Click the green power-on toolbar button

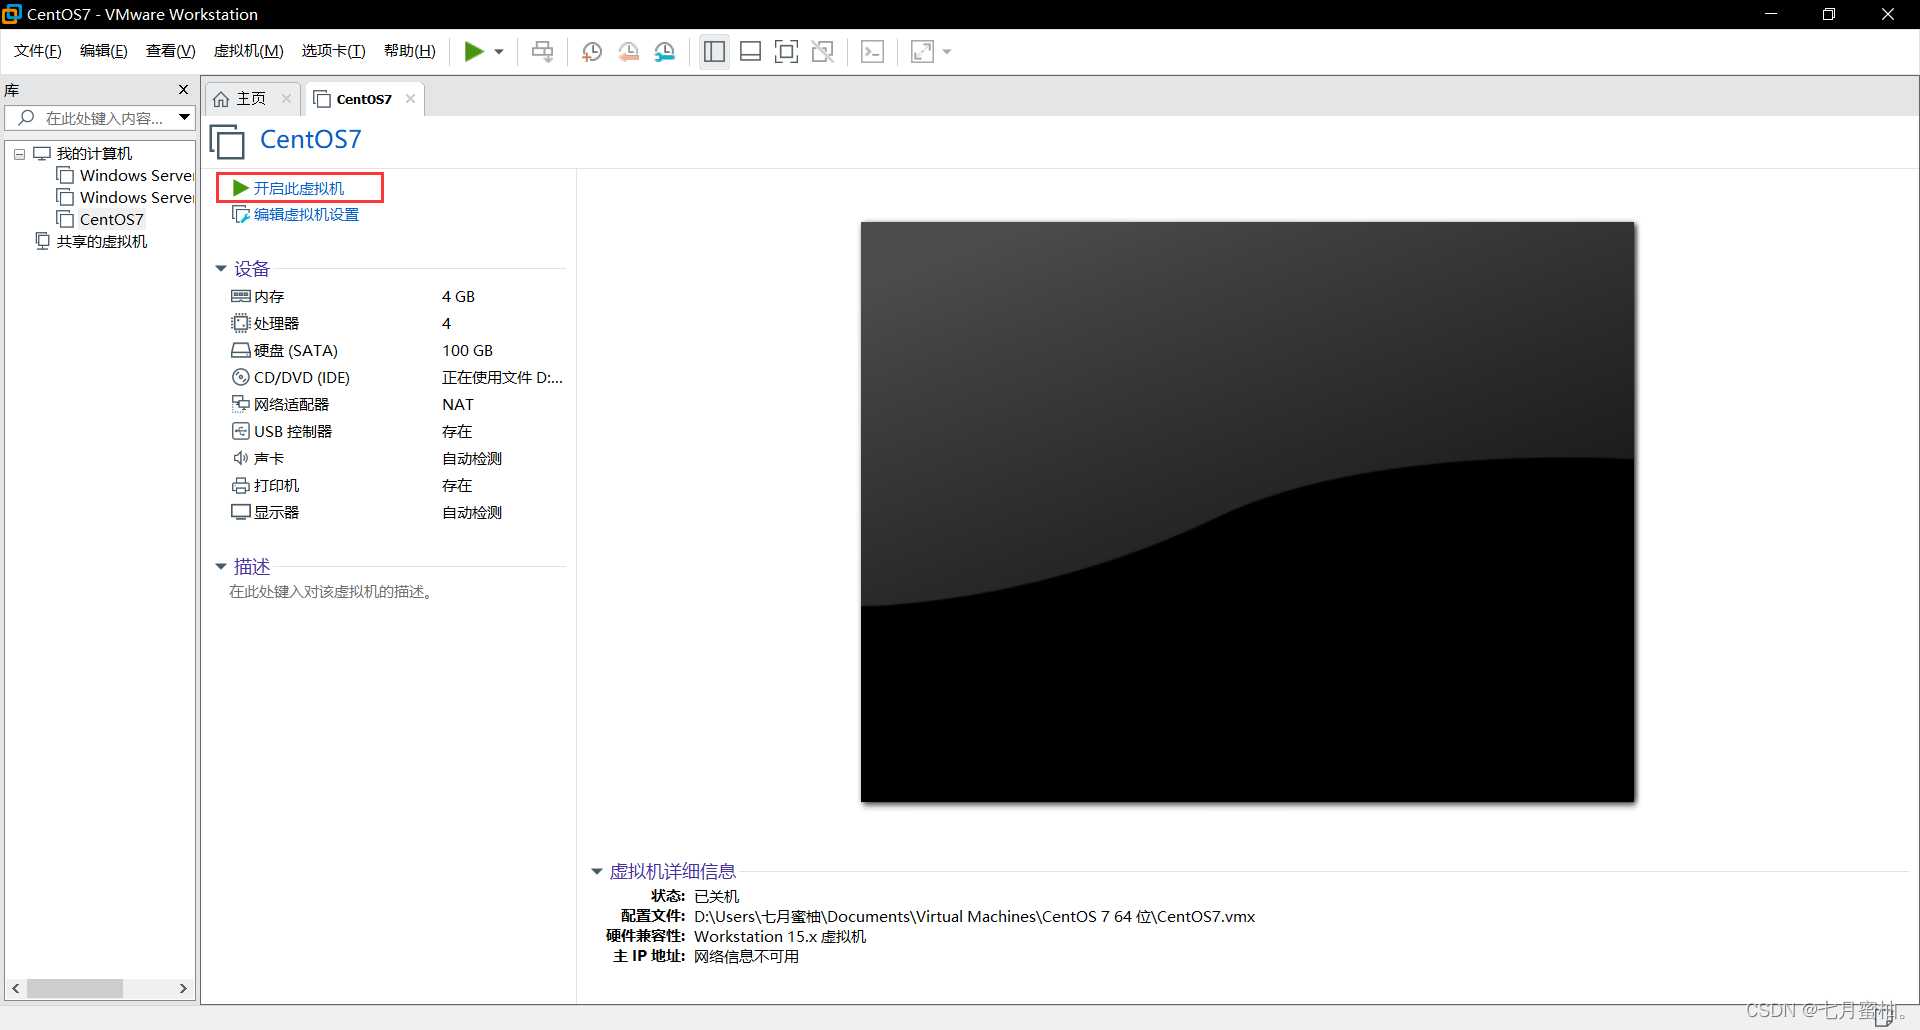pos(474,51)
